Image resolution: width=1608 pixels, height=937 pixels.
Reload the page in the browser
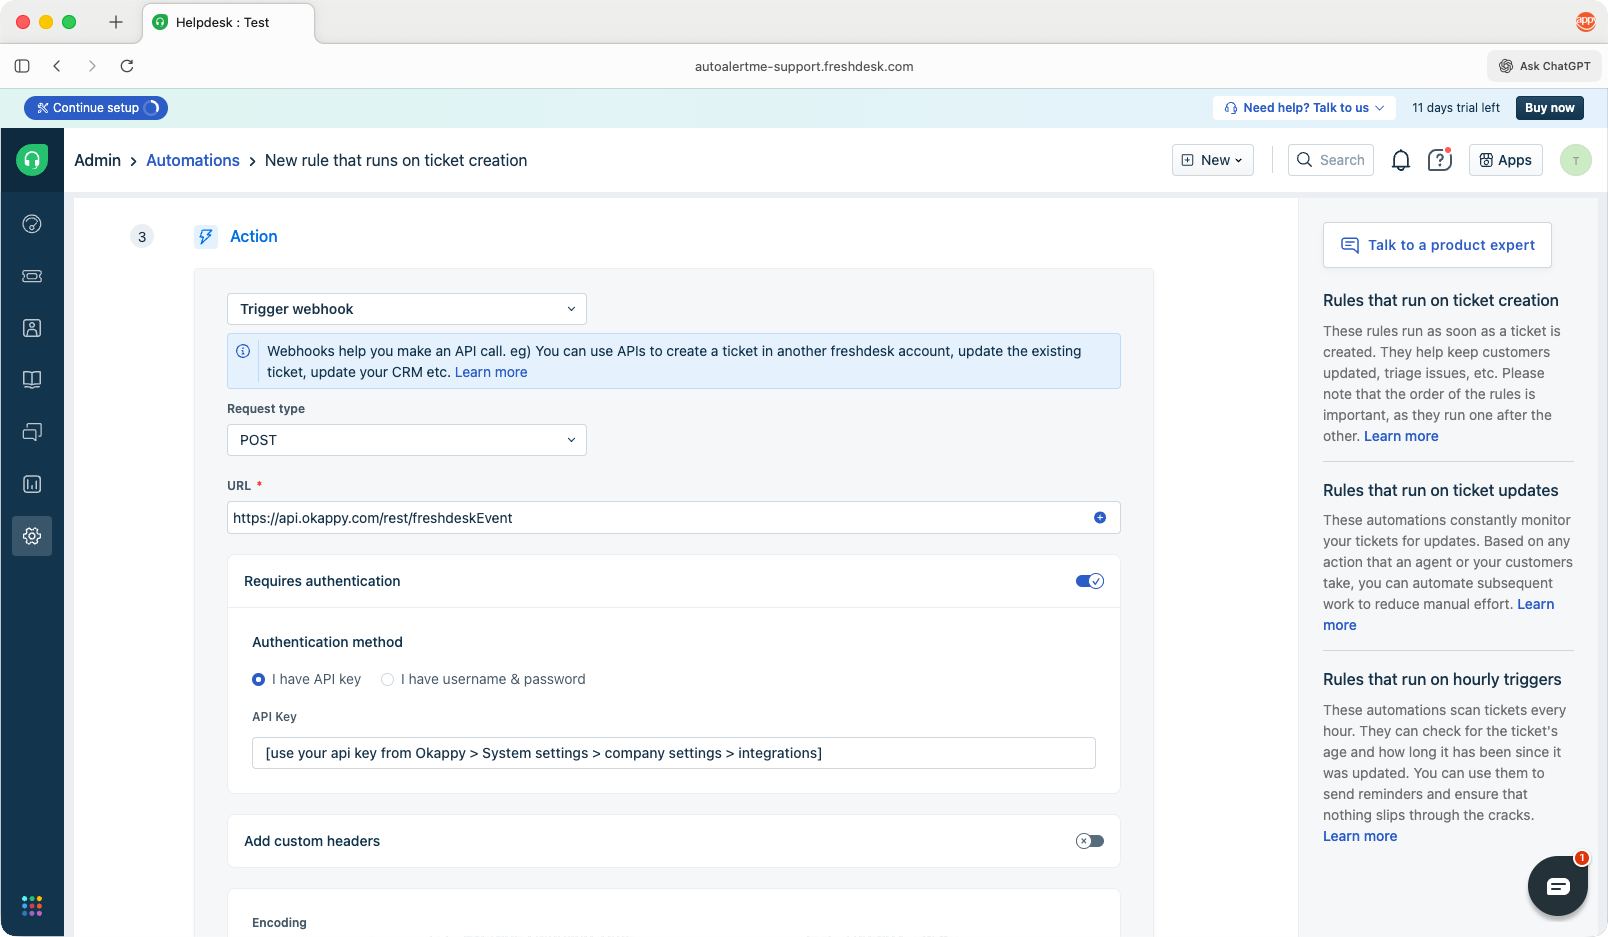(127, 66)
